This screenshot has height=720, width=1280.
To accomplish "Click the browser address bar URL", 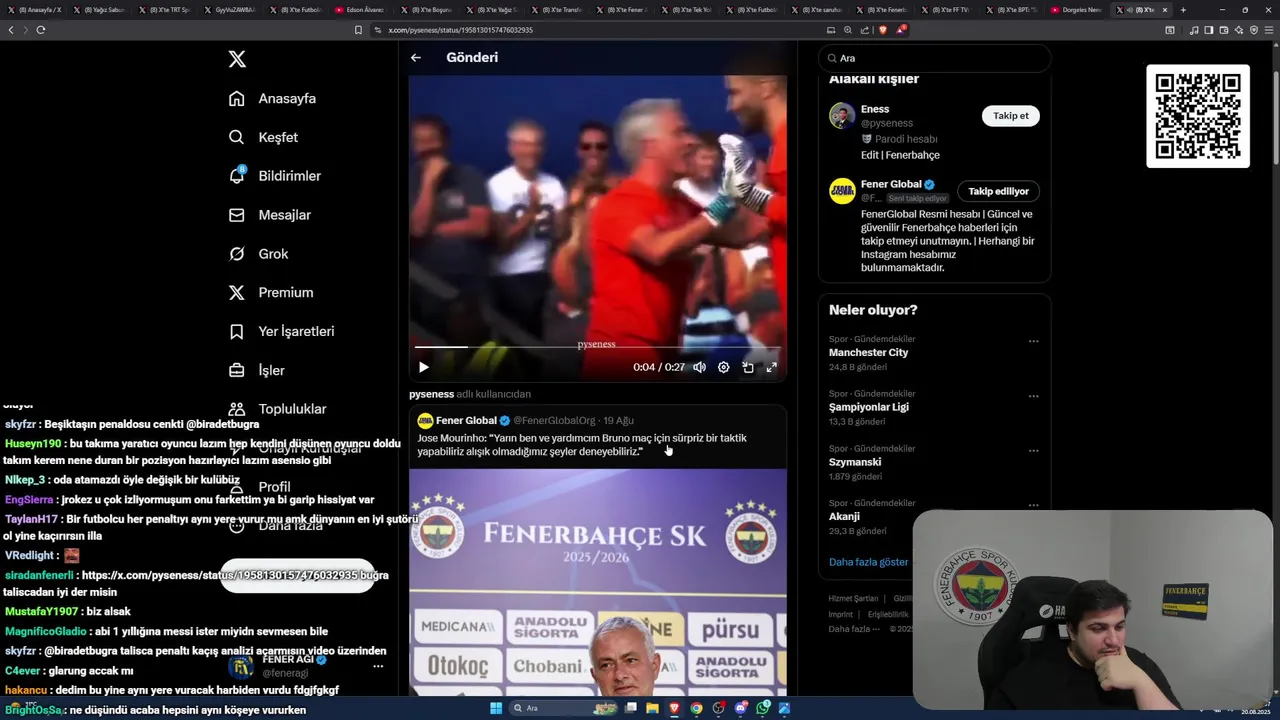I will tap(460, 30).
